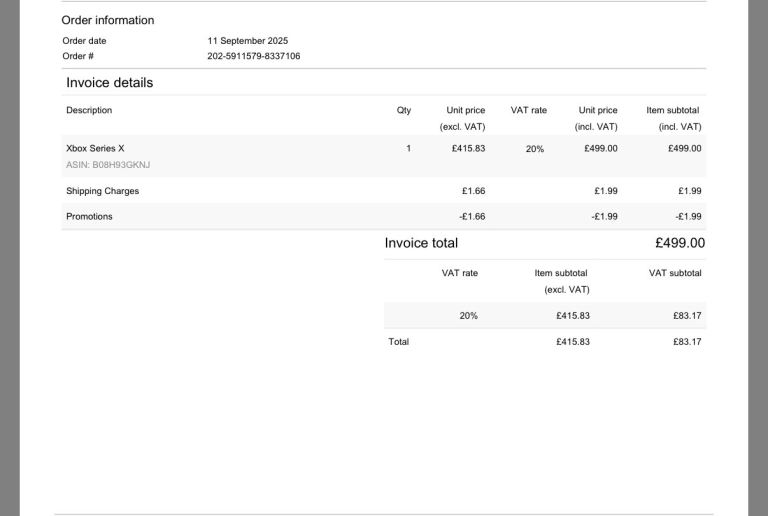The image size is (768, 516).
Task: Click the Invoice details heading
Action: click(110, 83)
